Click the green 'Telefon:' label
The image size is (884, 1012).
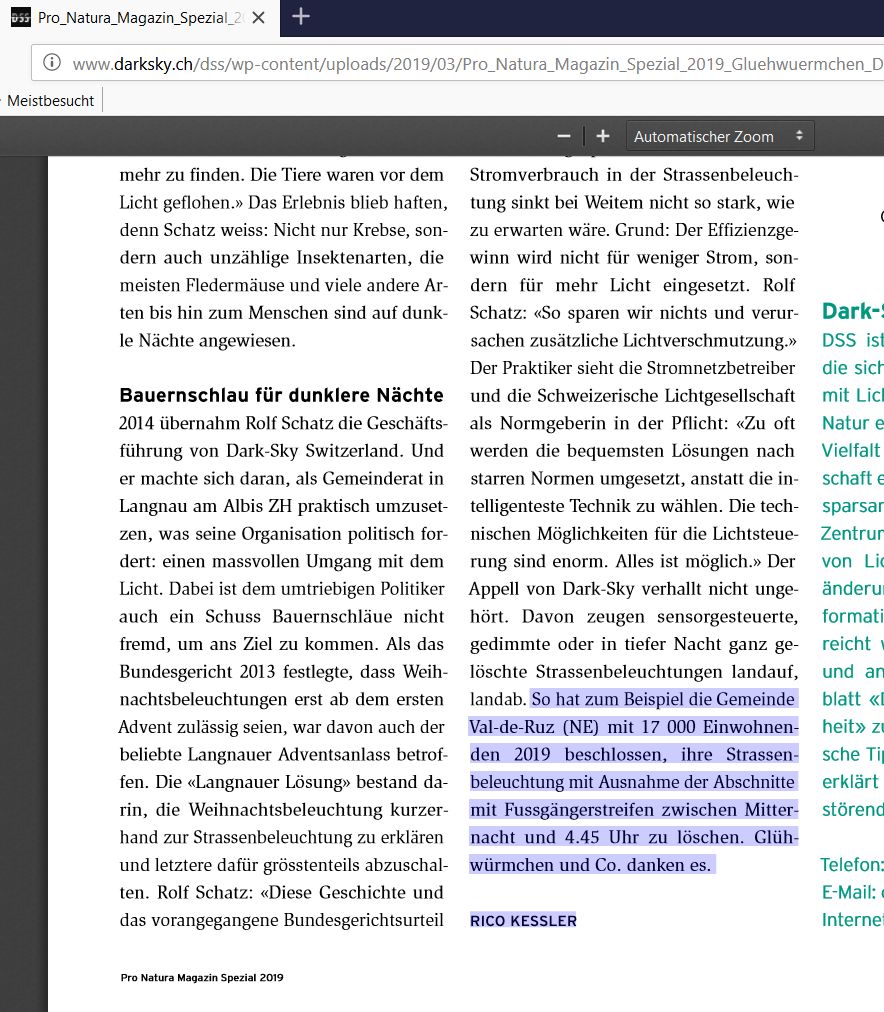(x=851, y=865)
